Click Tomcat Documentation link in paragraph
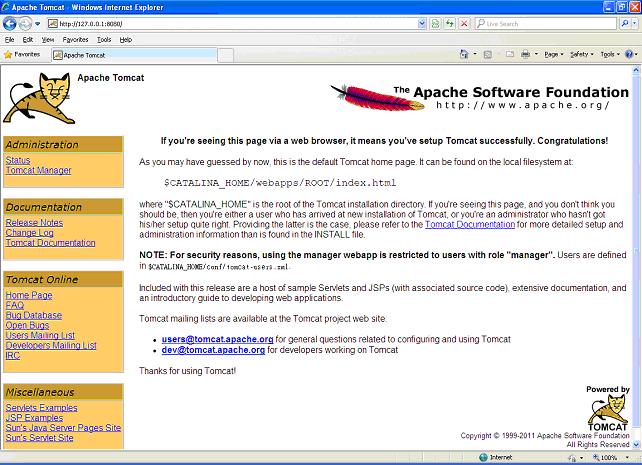Screen dimensions: 642x465 point(470,224)
